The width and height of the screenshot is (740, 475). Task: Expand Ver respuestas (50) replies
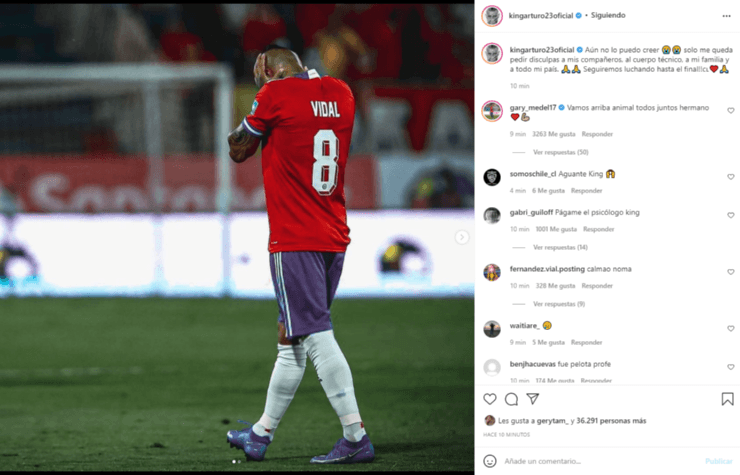point(561,152)
